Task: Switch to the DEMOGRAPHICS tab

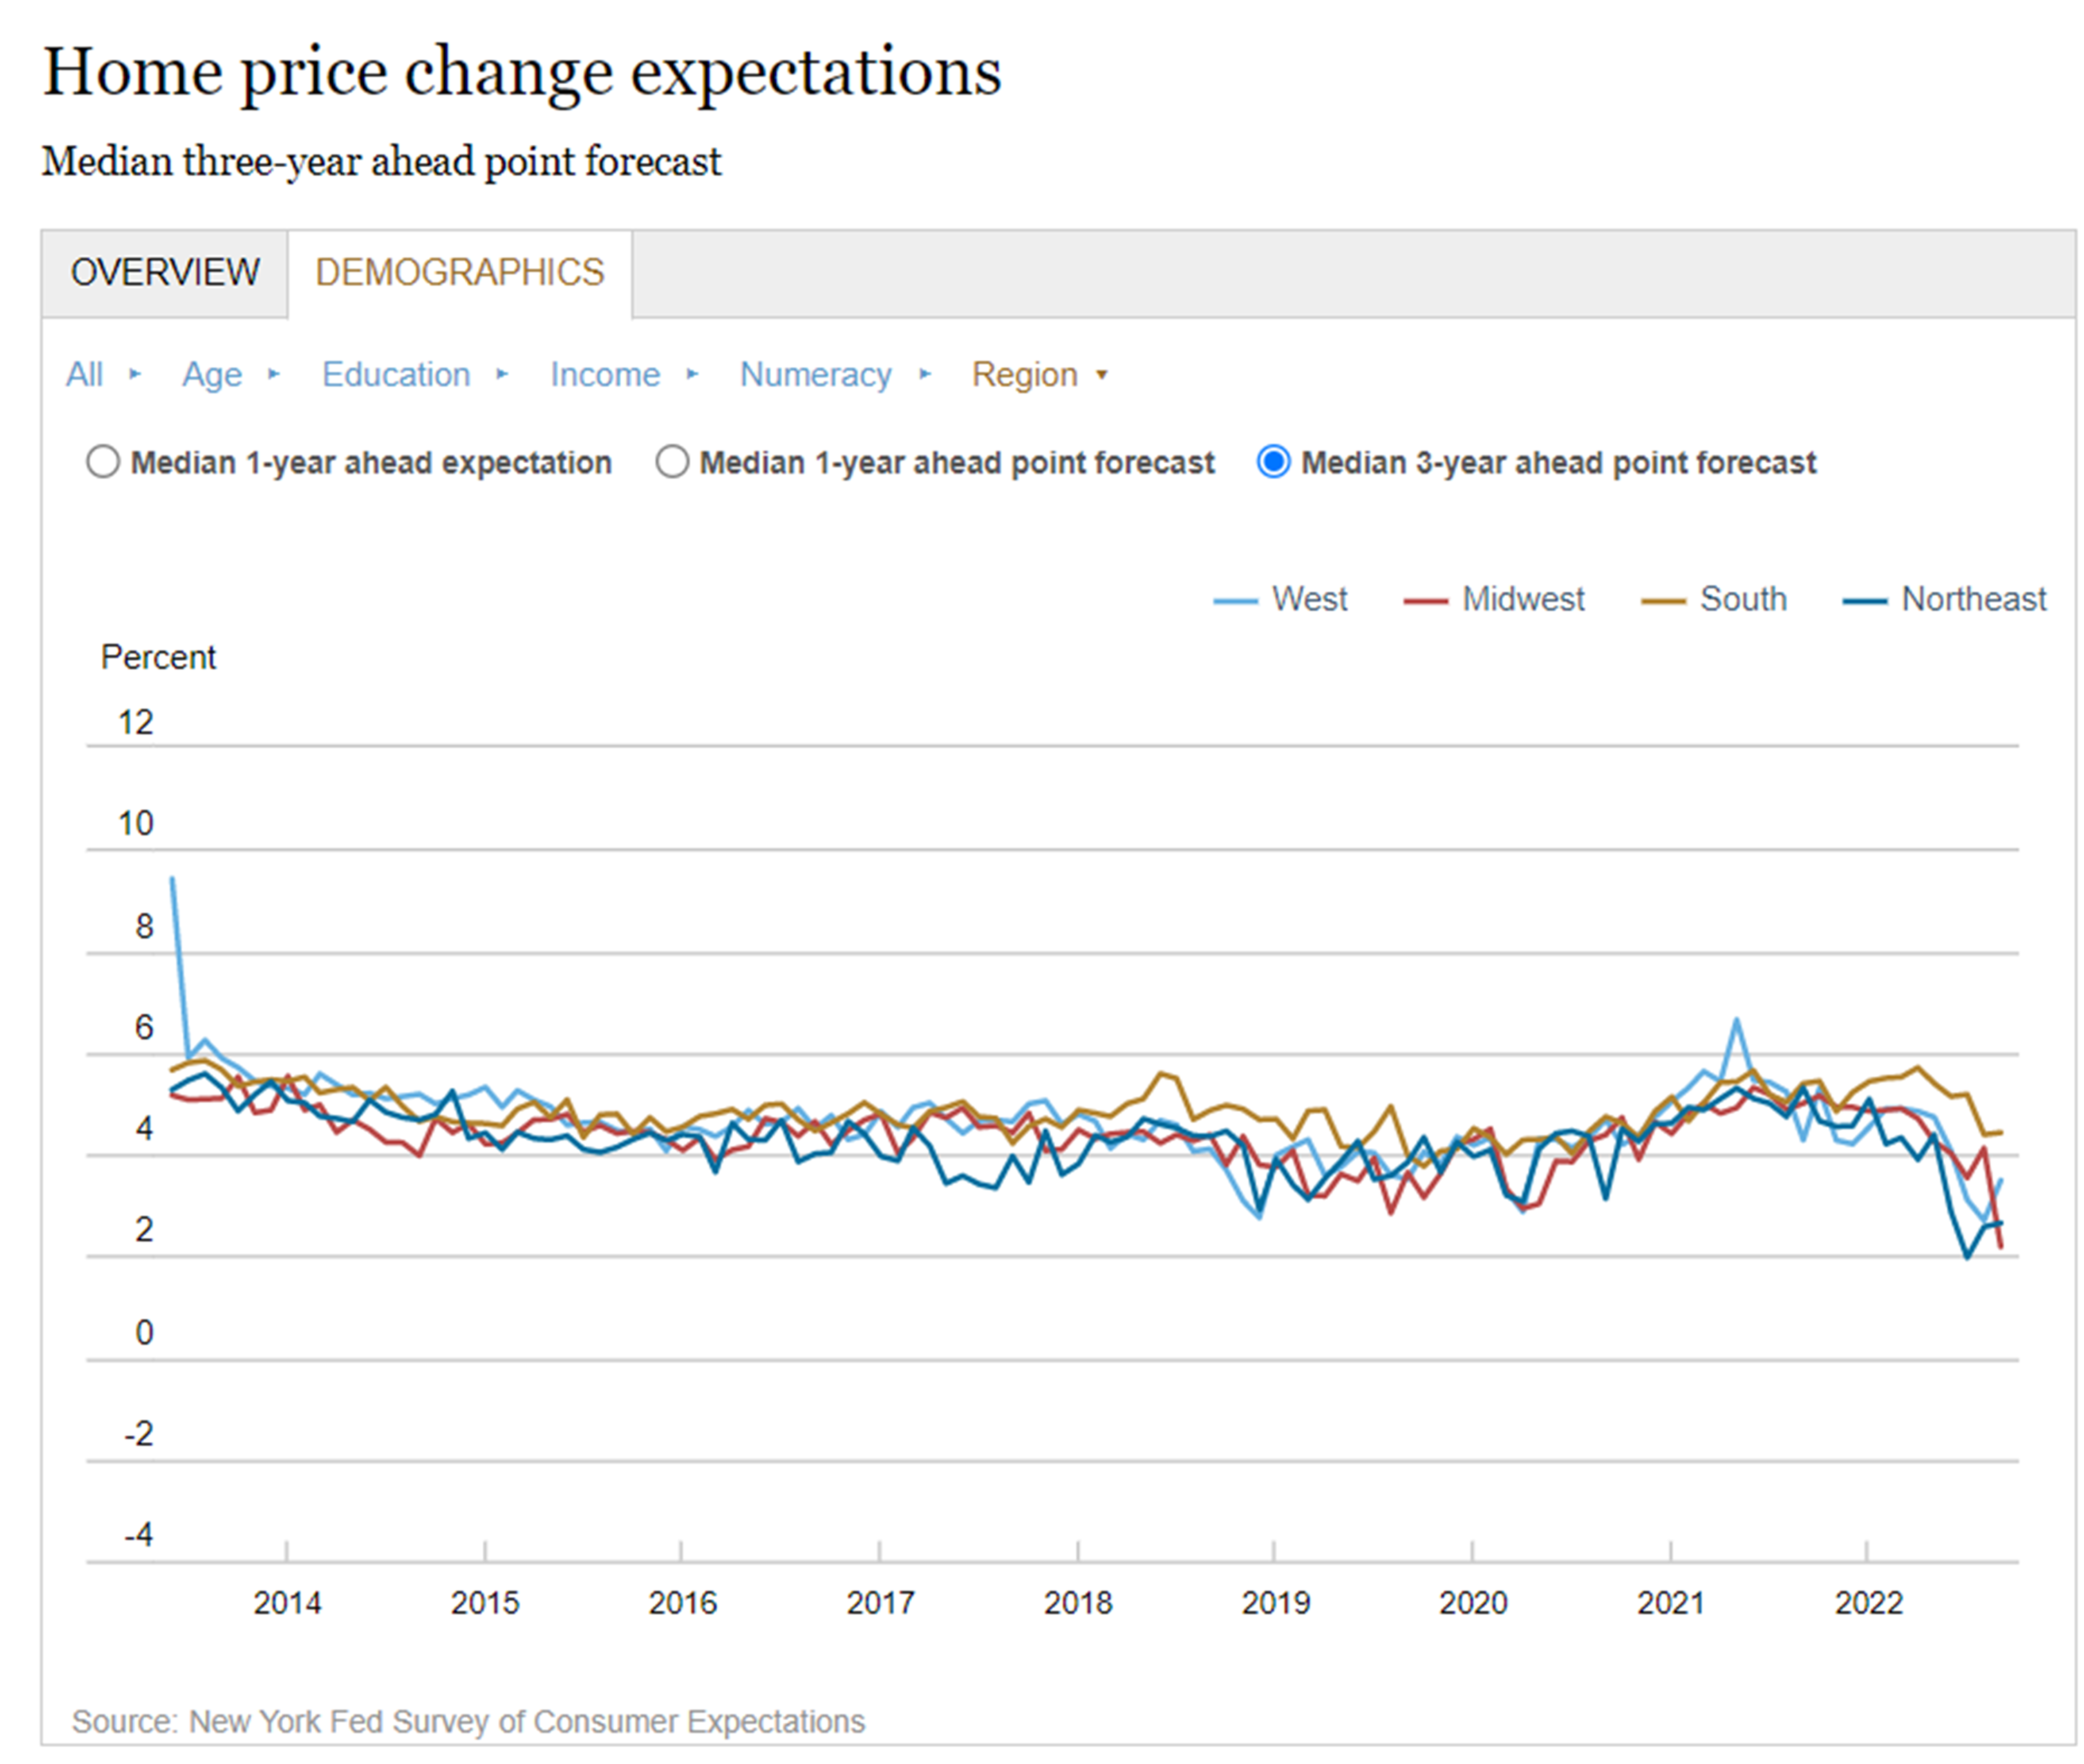Action: (x=460, y=271)
